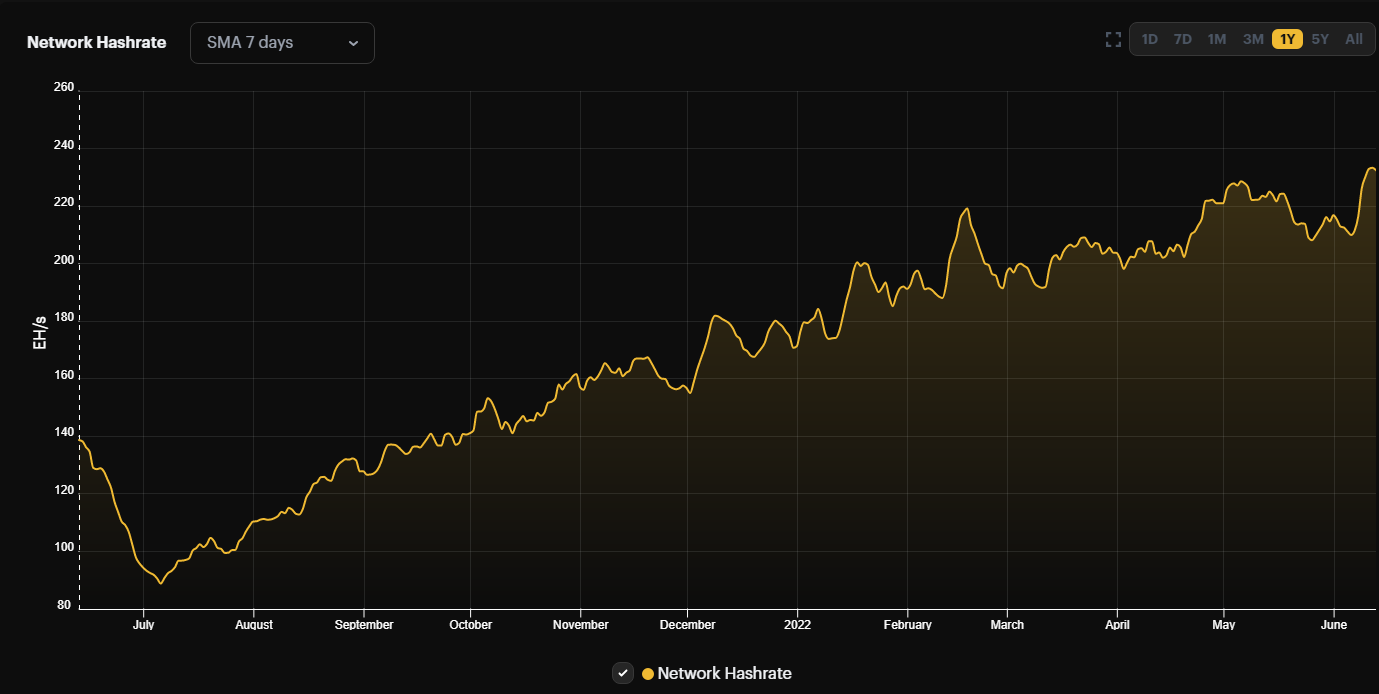Choose the 3M period
The image size is (1379, 694).
tap(1252, 39)
